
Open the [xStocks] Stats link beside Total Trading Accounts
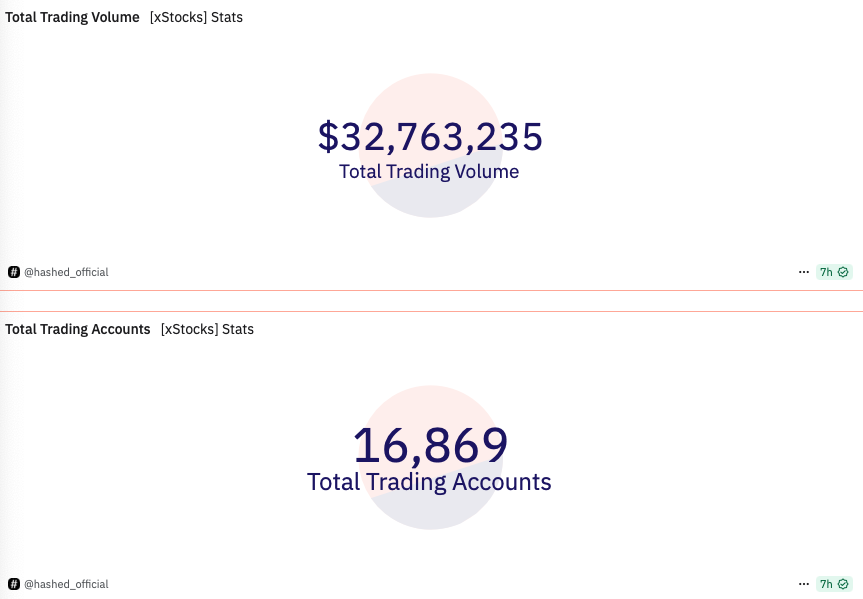tap(207, 329)
